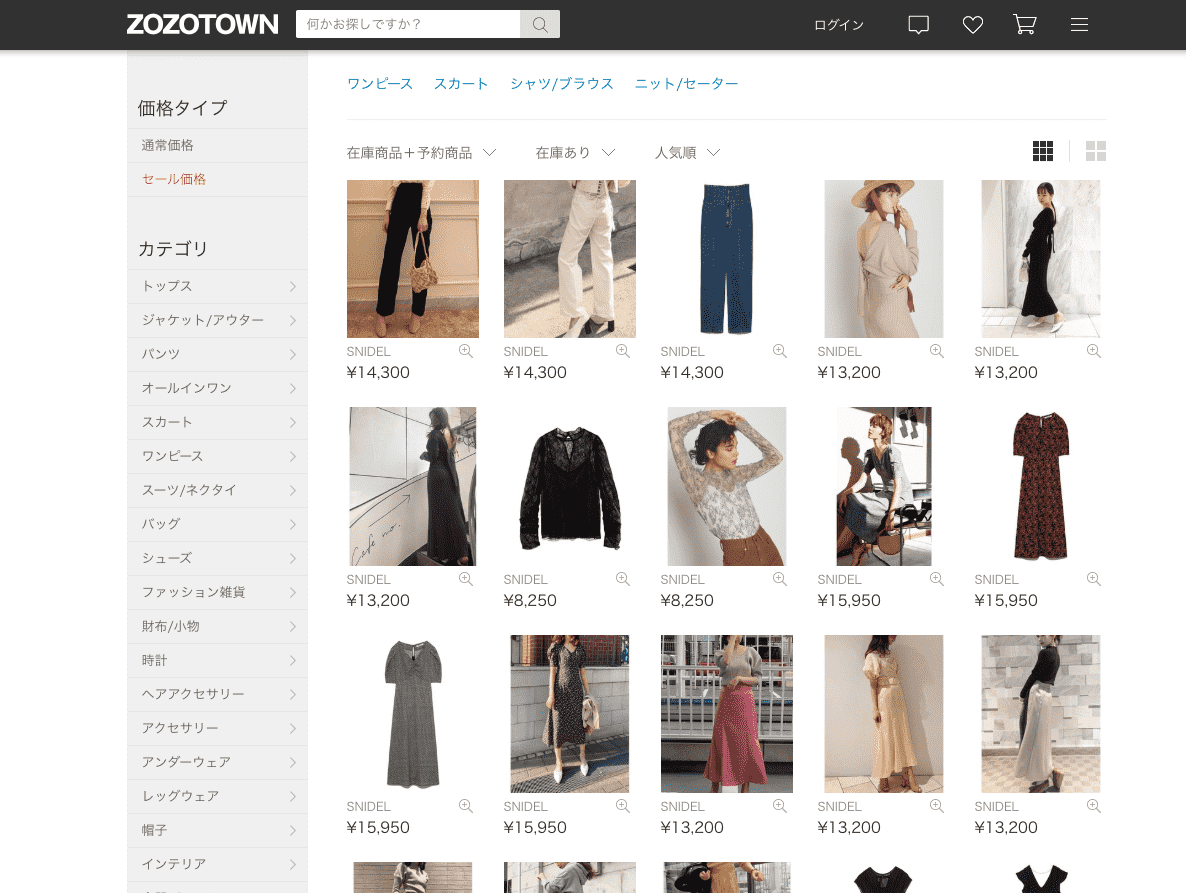Zoom icon on sheer lace top ¥8,250 with model

pos(780,579)
